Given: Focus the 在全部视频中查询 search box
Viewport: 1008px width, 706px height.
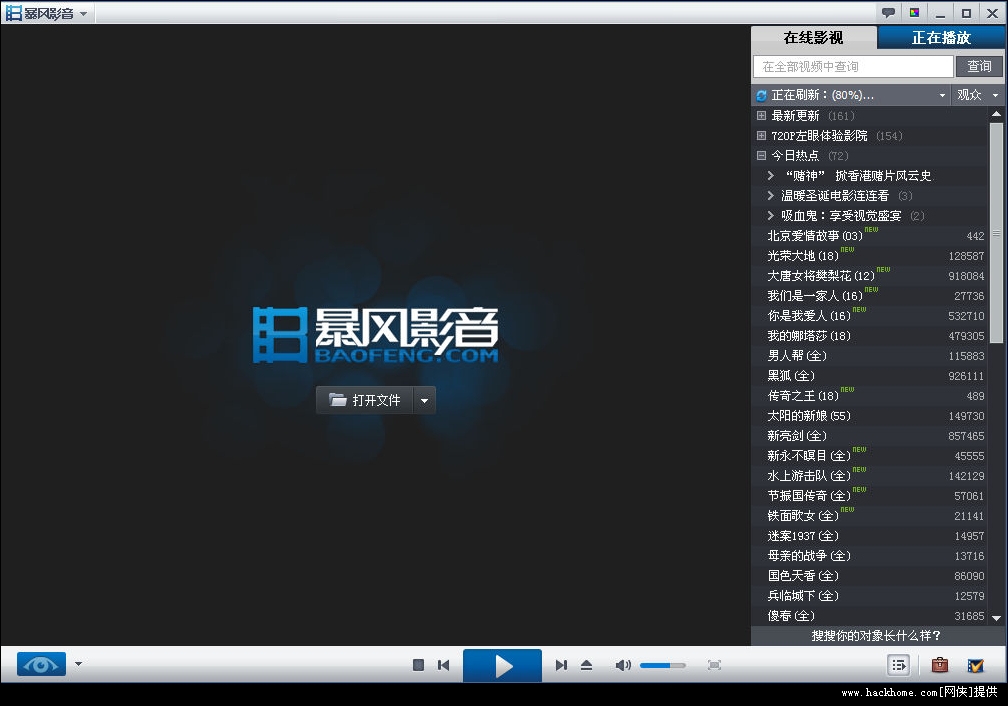Looking at the screenshot, I should pos(853,66).
